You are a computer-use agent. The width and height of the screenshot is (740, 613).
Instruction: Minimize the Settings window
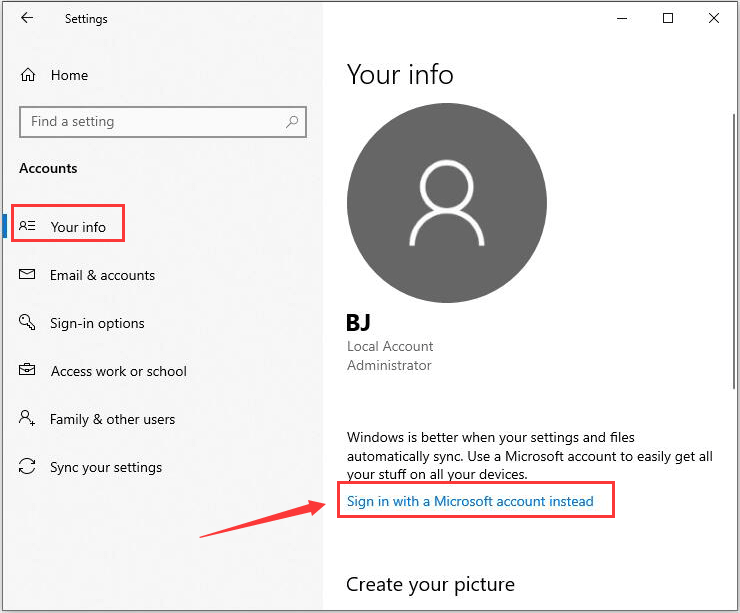pyautogui.click(x=622, y=18)
